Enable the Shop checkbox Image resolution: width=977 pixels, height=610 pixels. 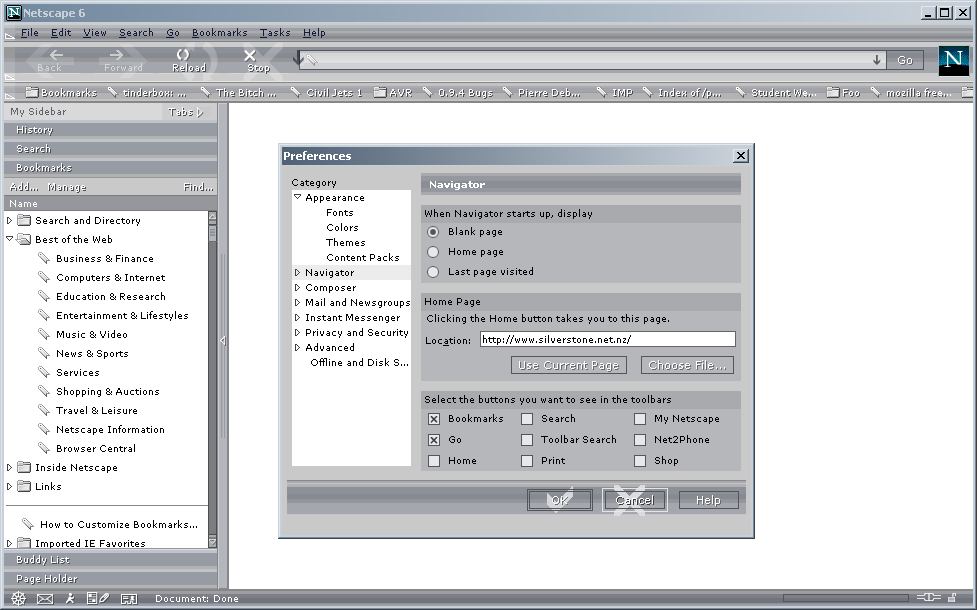coord(640,461)
